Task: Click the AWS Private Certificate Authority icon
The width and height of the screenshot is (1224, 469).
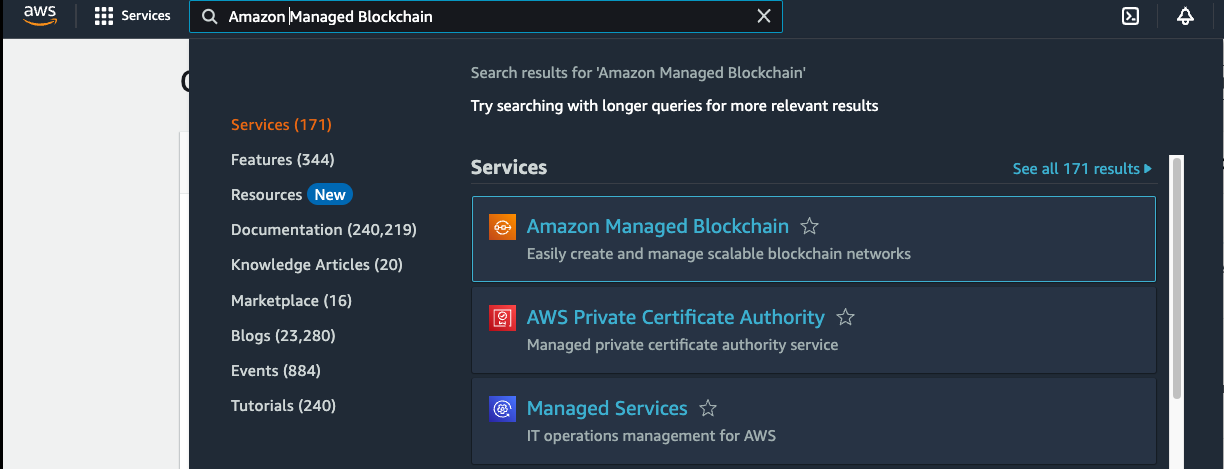Action: click(502, 318)
